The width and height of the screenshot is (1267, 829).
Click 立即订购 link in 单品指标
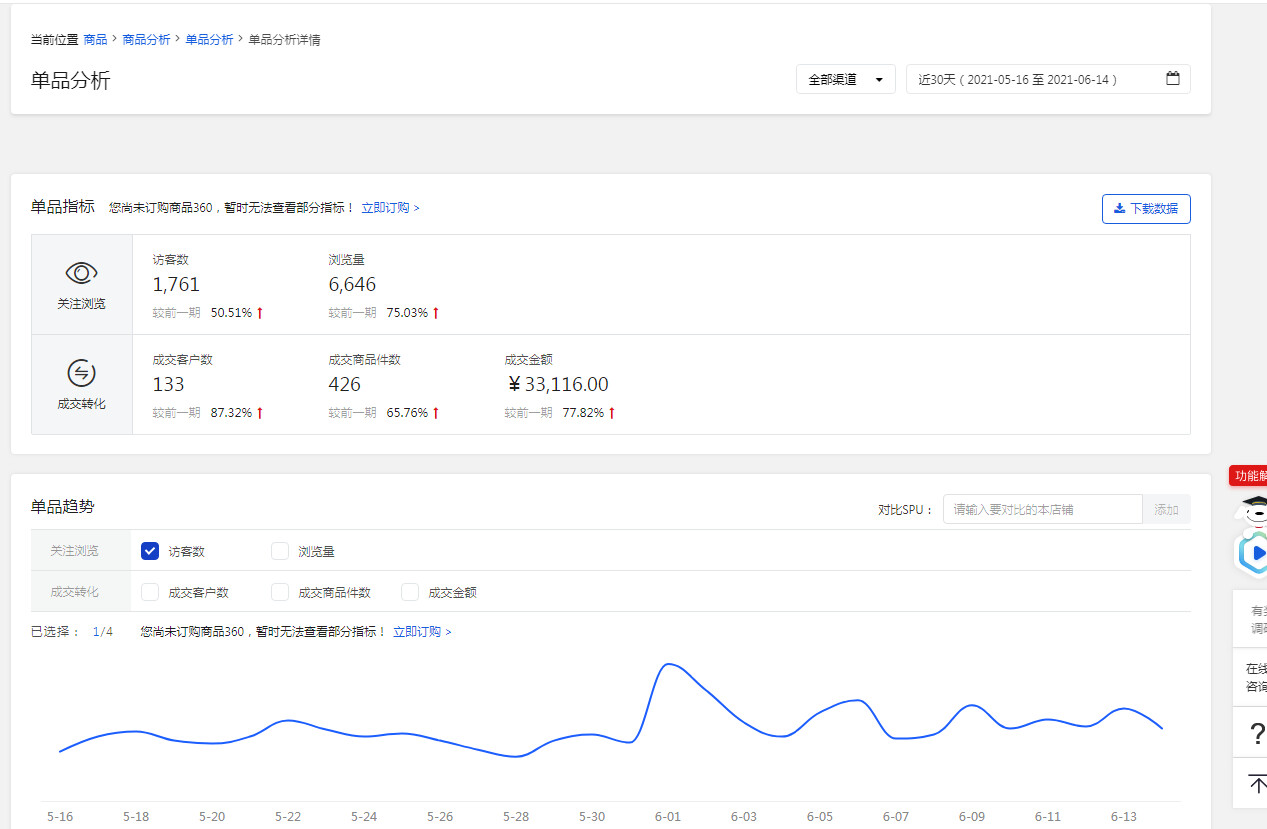click(390, 208)
